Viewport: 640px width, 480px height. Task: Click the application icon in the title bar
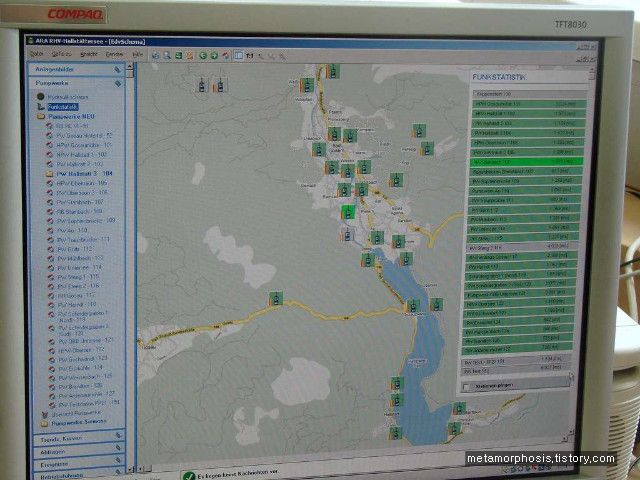coord(30,41)
